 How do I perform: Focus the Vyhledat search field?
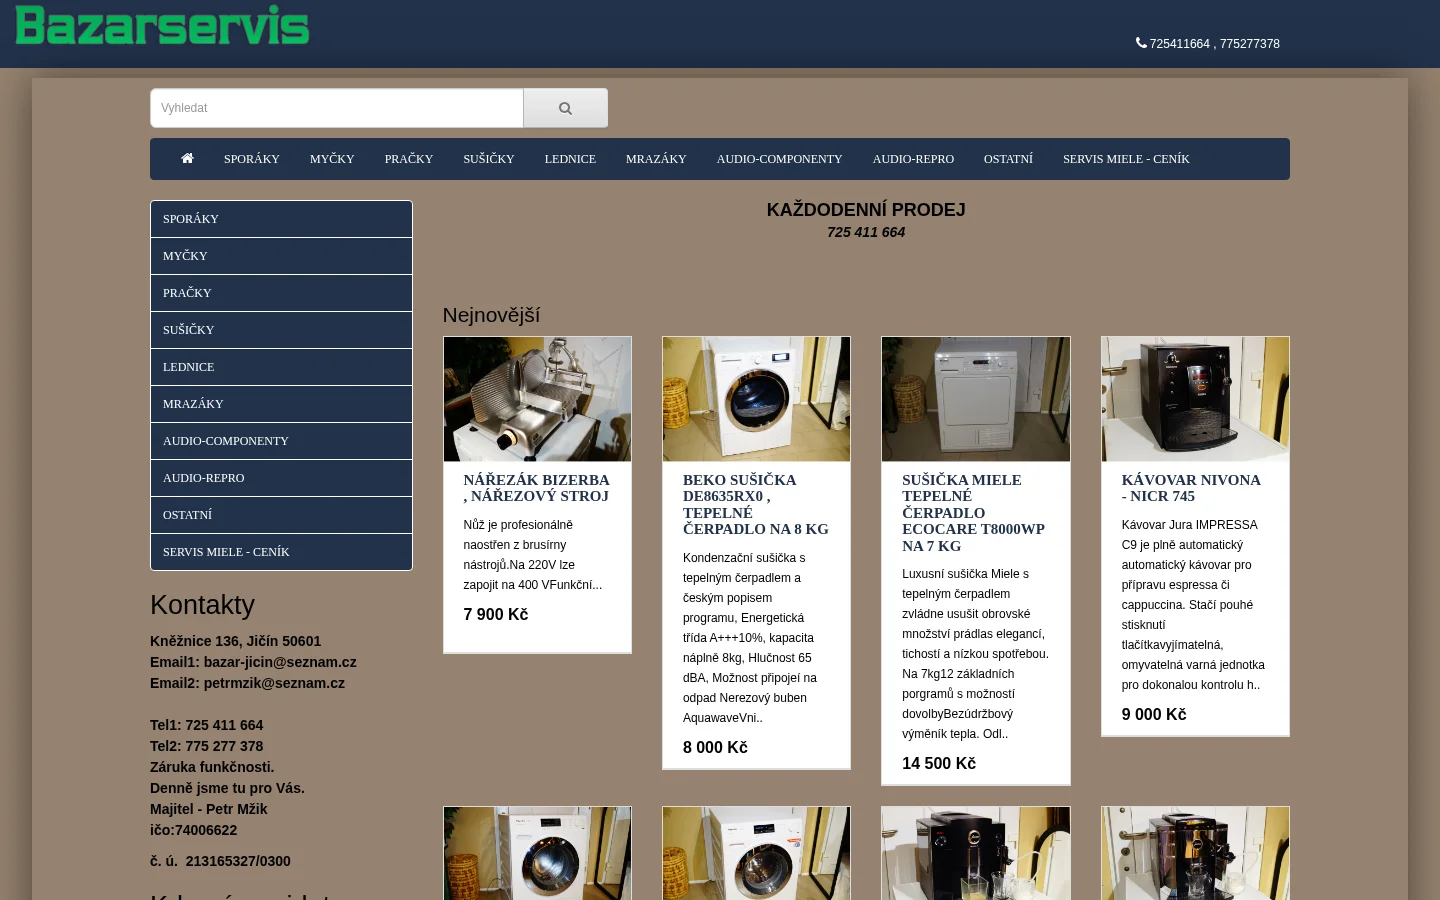(x=337, y=108)
